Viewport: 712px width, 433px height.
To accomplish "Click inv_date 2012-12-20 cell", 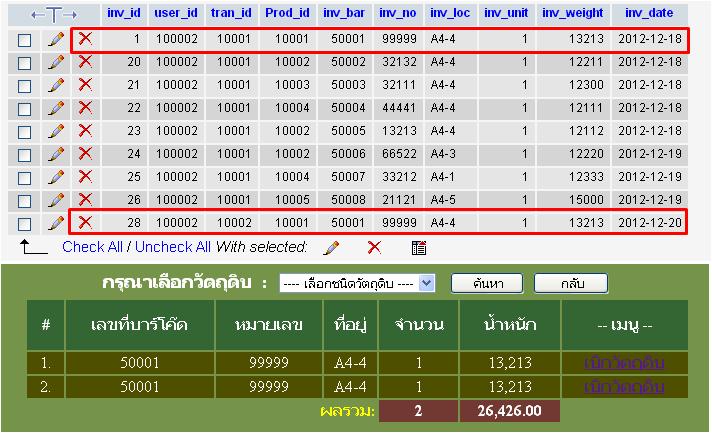I will pos(650,223).
